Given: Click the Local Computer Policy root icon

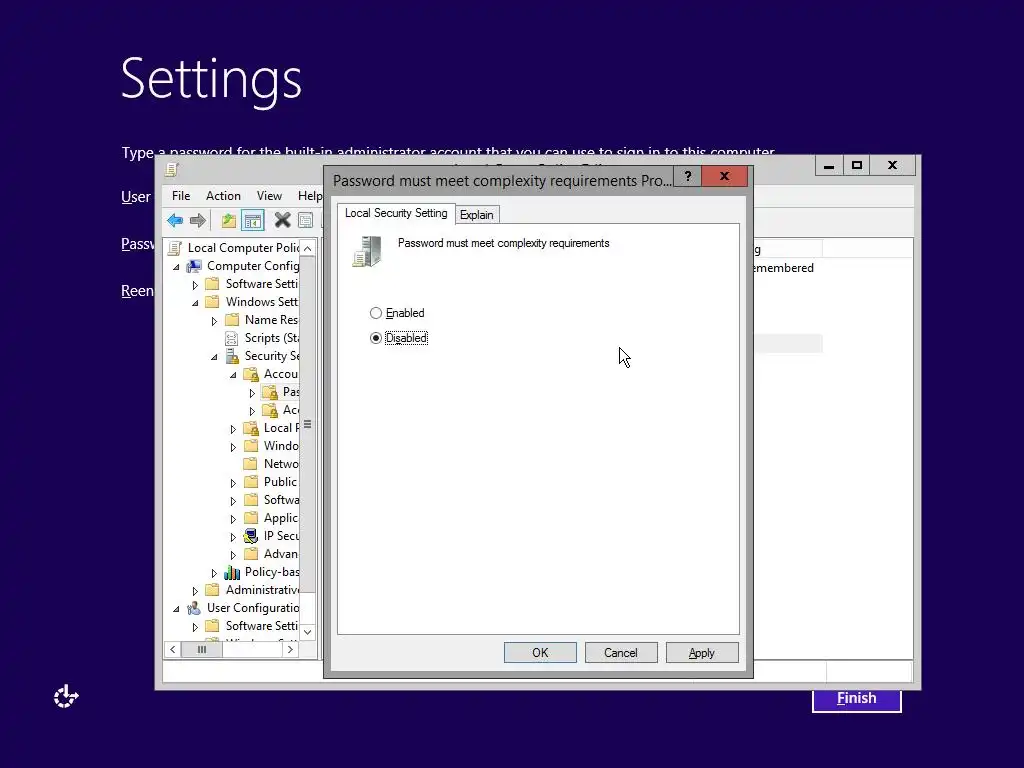Looking at the screenshot, I should [174, 248].
